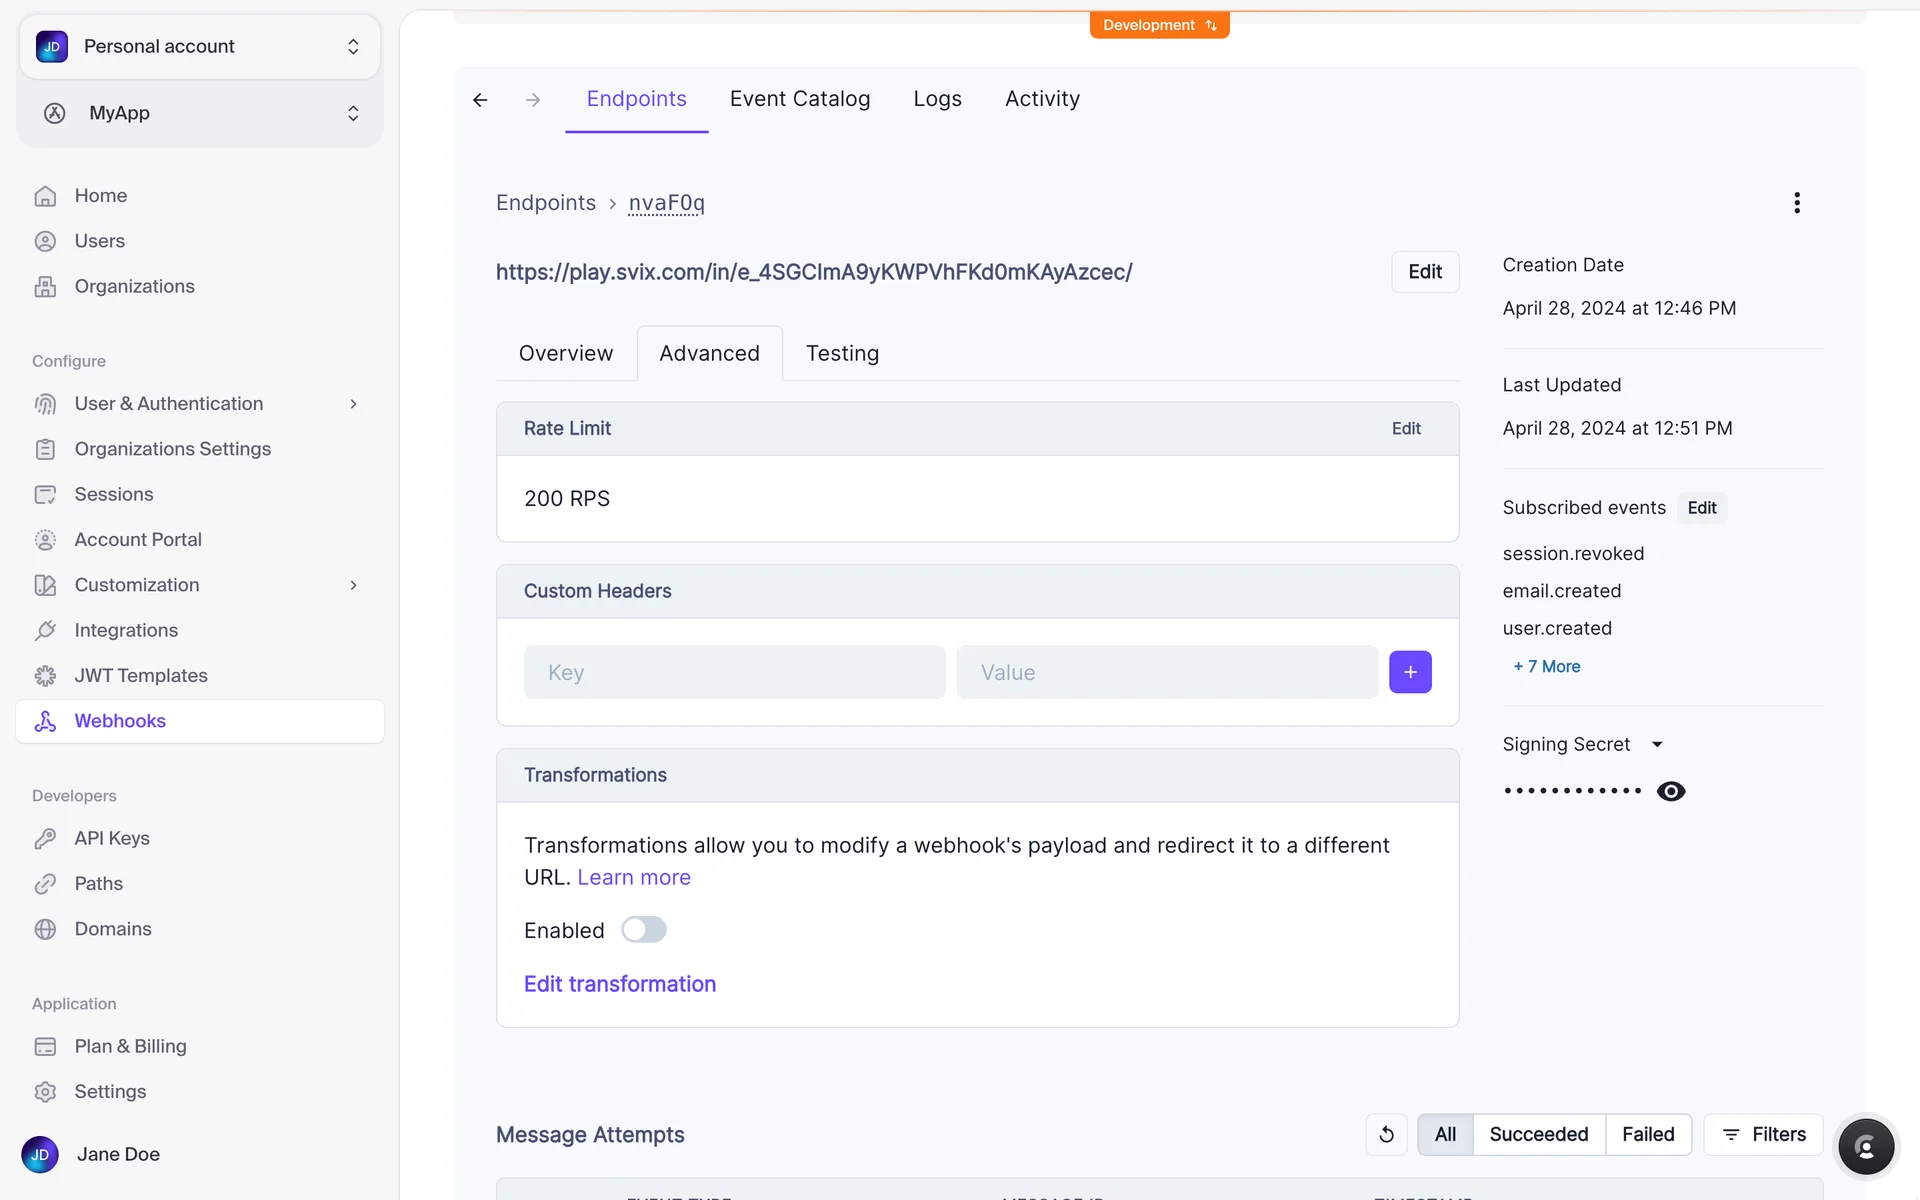Enable the Transformations toggle switch
This screenshot has width=1920, height=1200.
point(643,930)
